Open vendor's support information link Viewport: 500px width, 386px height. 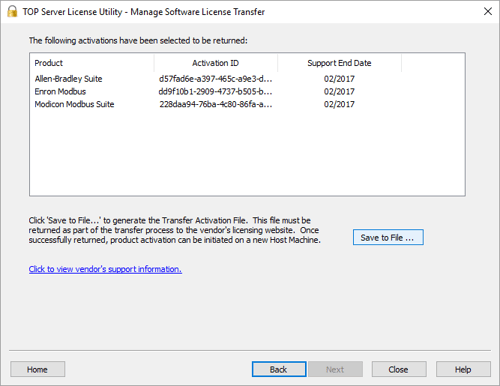click(x=105, y=269)
